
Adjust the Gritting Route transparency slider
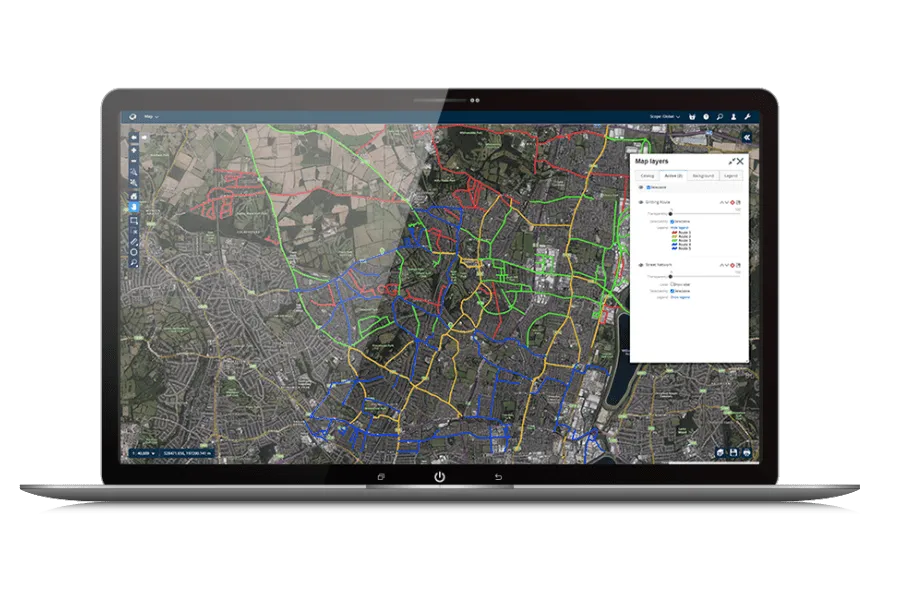tap(670, 213)
